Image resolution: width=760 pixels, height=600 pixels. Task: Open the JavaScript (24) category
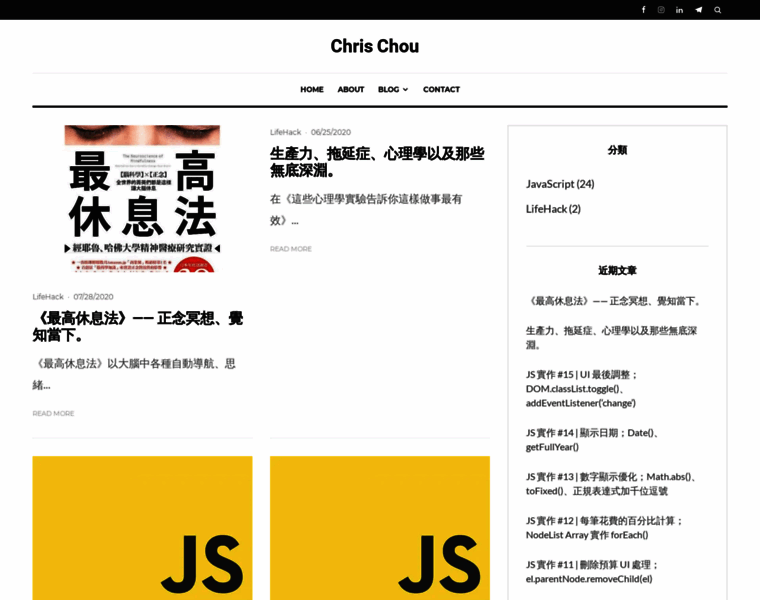(x=560, y=184)
